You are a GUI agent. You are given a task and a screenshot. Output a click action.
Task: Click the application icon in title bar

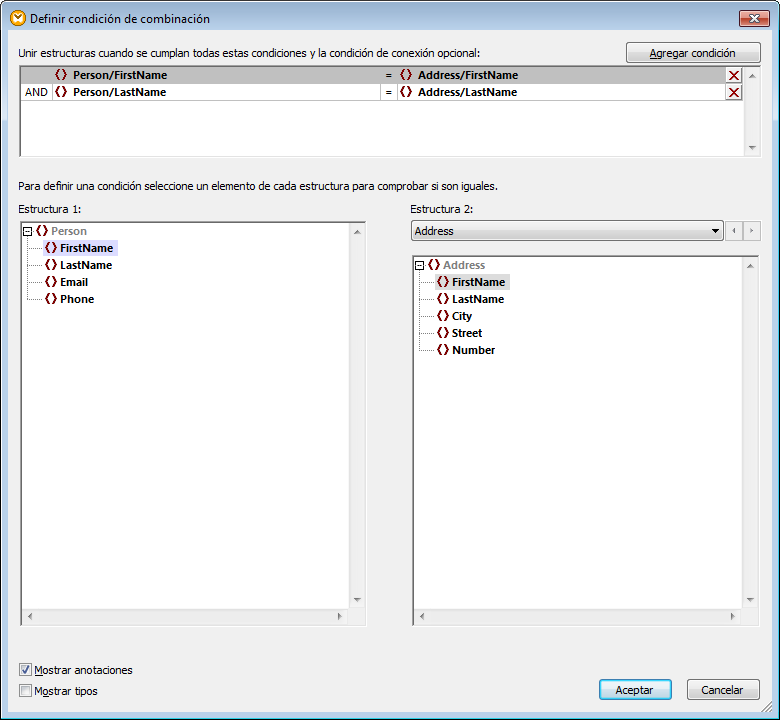17,18
